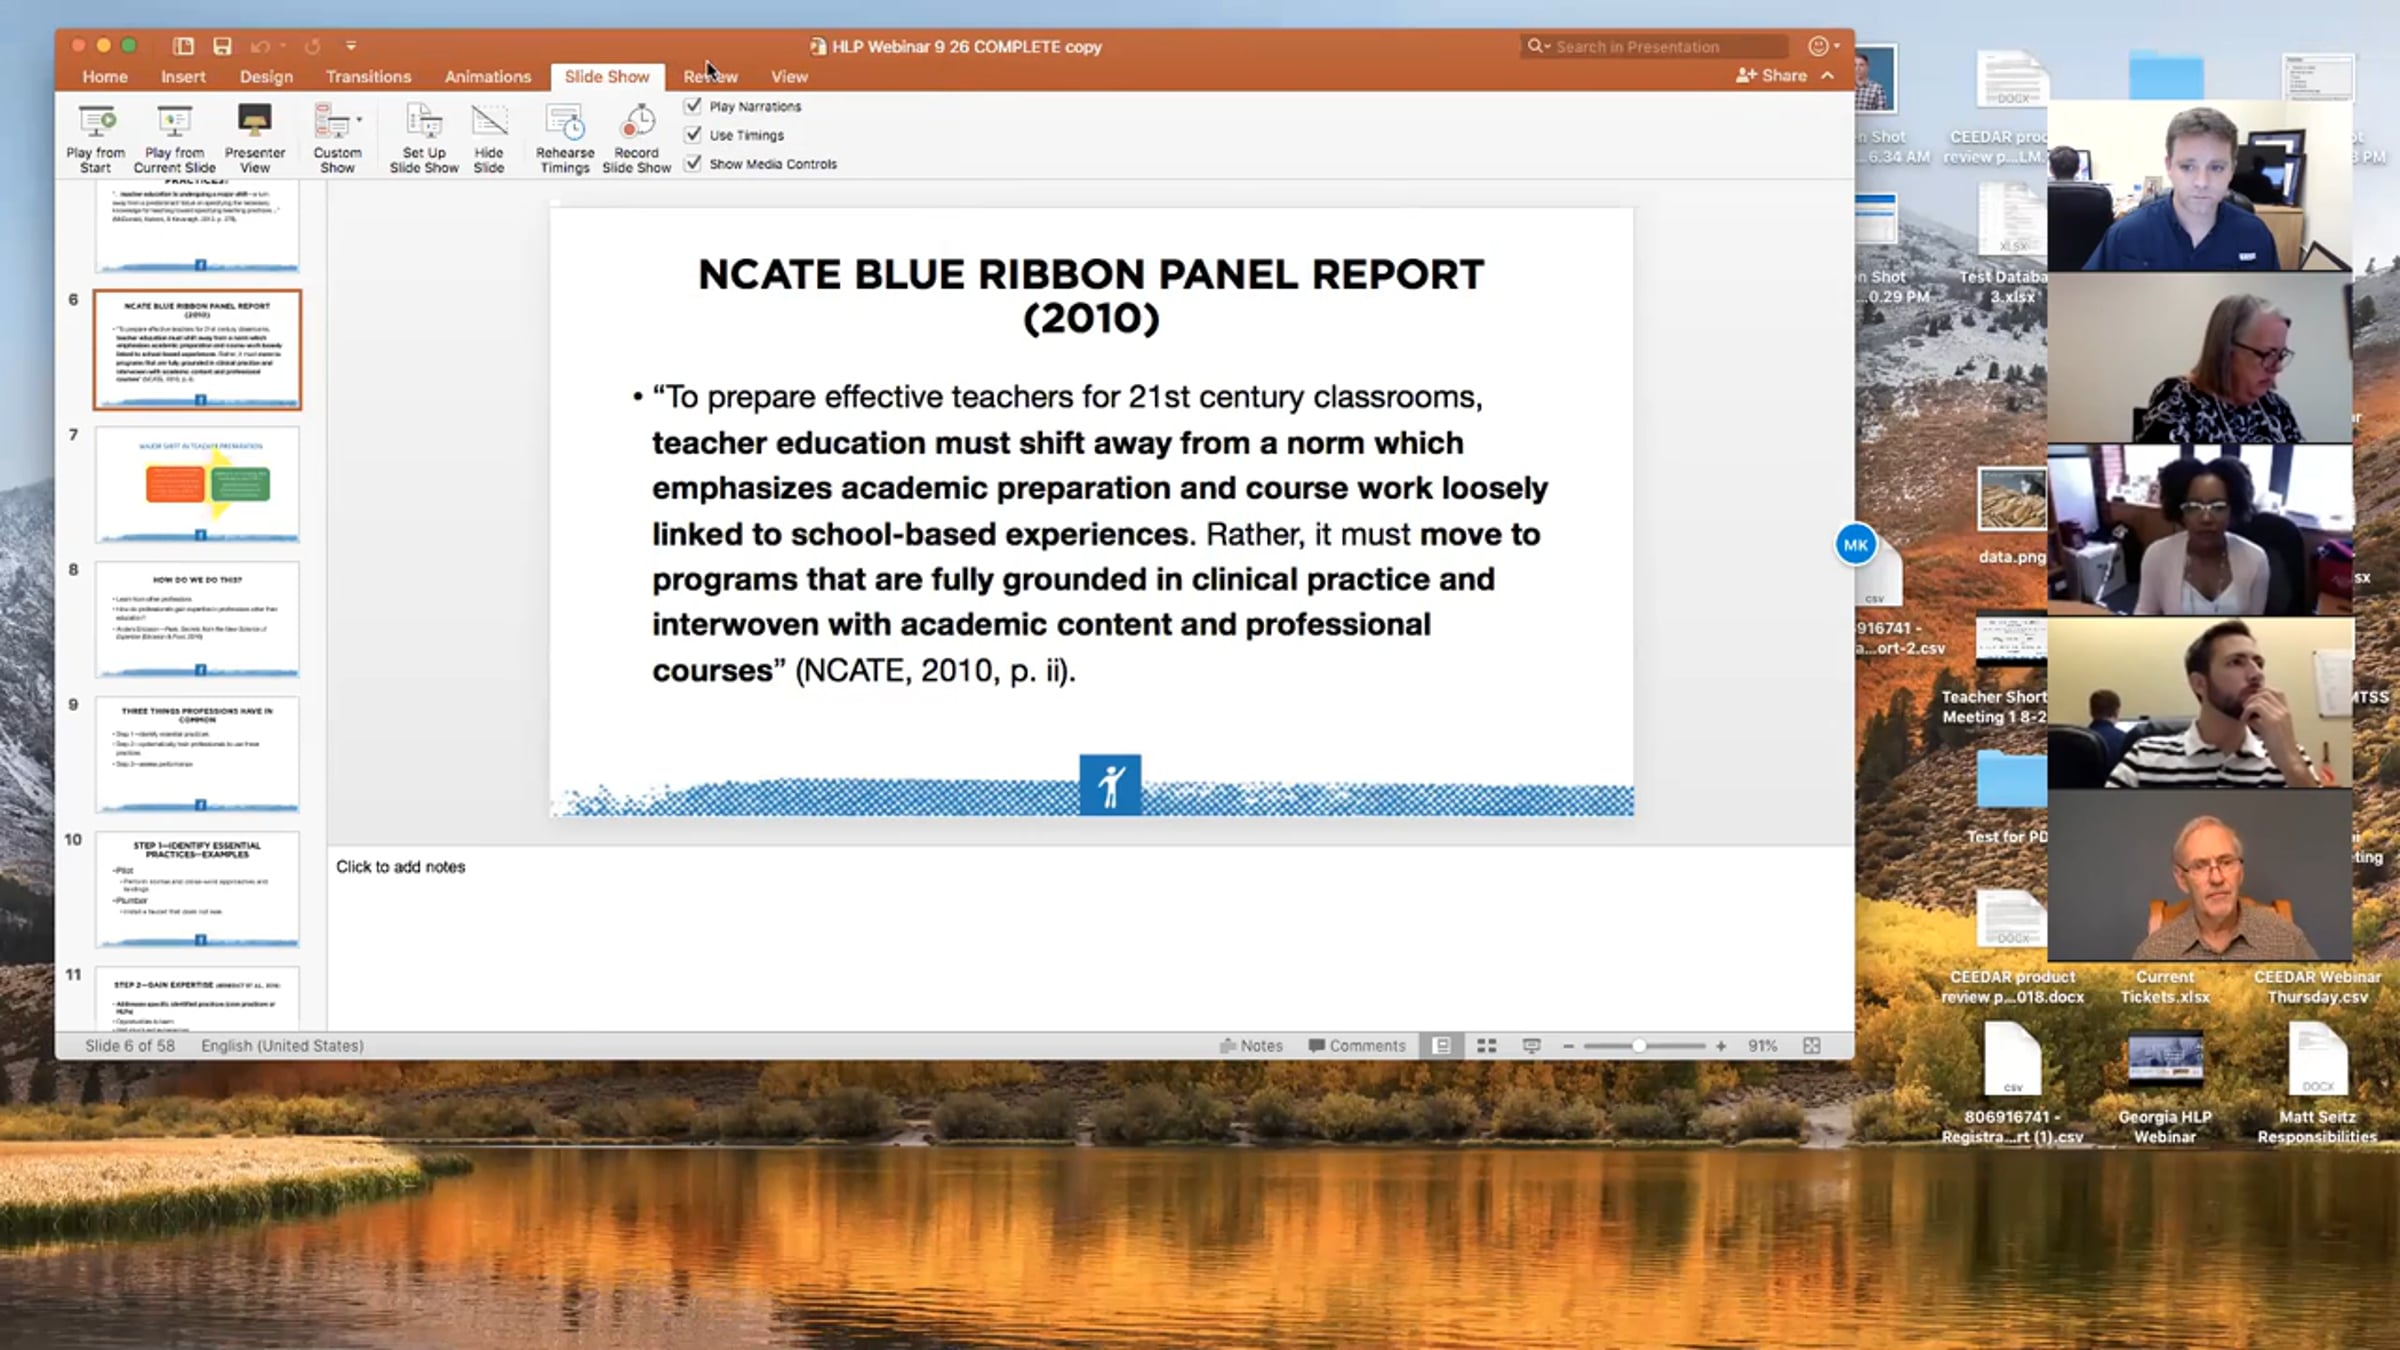Select CEEDAR product review docx on desktop
The height and width of the screenshot is (1350, 2400).
[2012, 946]
